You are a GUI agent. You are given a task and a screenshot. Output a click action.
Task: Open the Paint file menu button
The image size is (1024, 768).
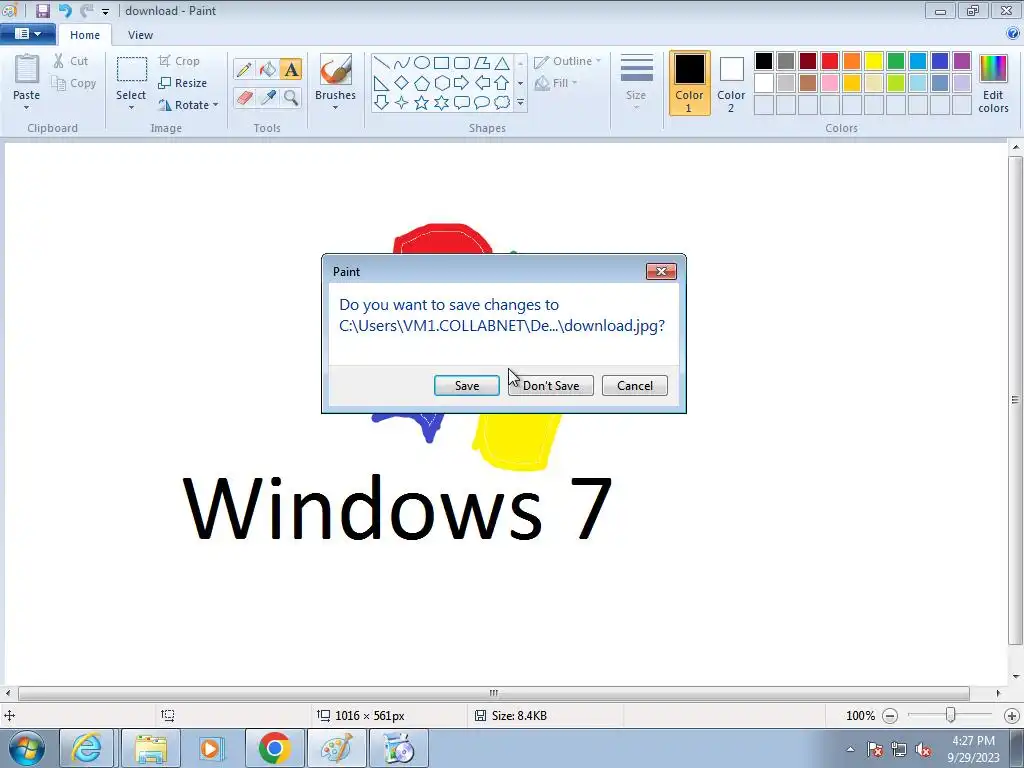click(x=27, y=34)
